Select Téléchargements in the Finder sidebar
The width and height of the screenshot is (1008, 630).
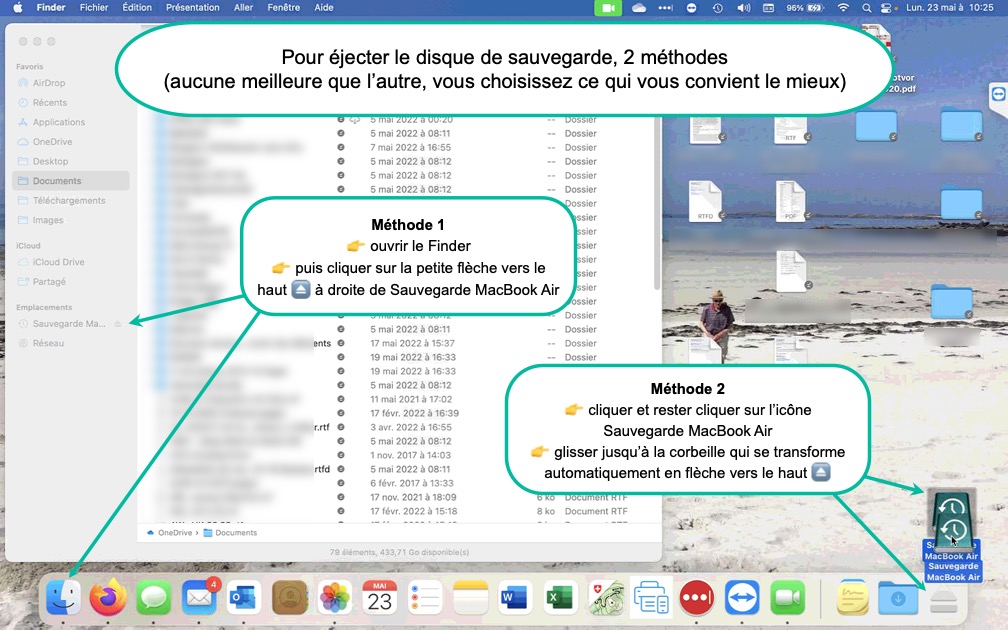click(x=69, y=200)
